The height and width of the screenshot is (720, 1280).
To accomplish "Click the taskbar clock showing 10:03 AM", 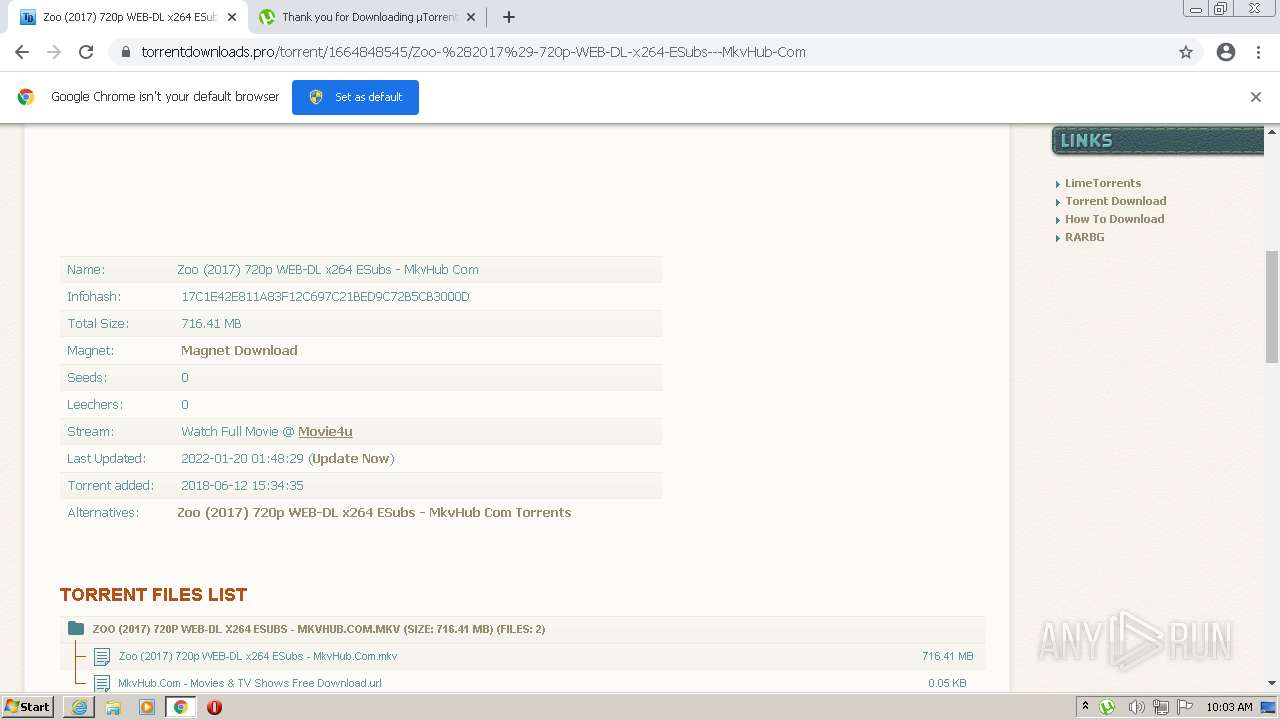I will point(1229,707).
